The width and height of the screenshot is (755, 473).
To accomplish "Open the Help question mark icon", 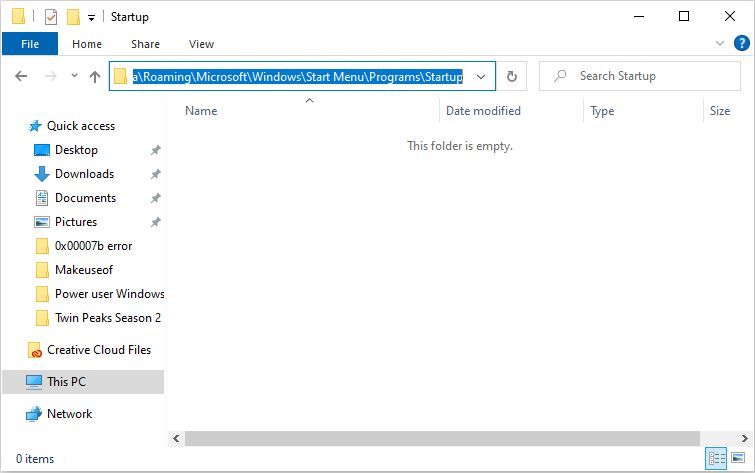I will pyautogui.click(x=741, y=44).
